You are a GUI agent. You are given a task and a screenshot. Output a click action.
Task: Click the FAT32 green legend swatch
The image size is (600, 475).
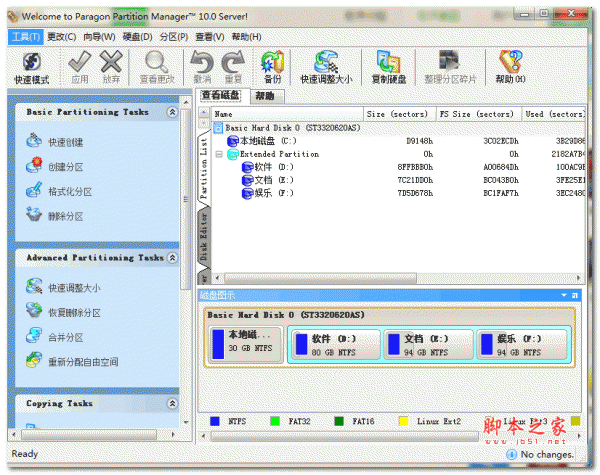(x=275, y=421)
